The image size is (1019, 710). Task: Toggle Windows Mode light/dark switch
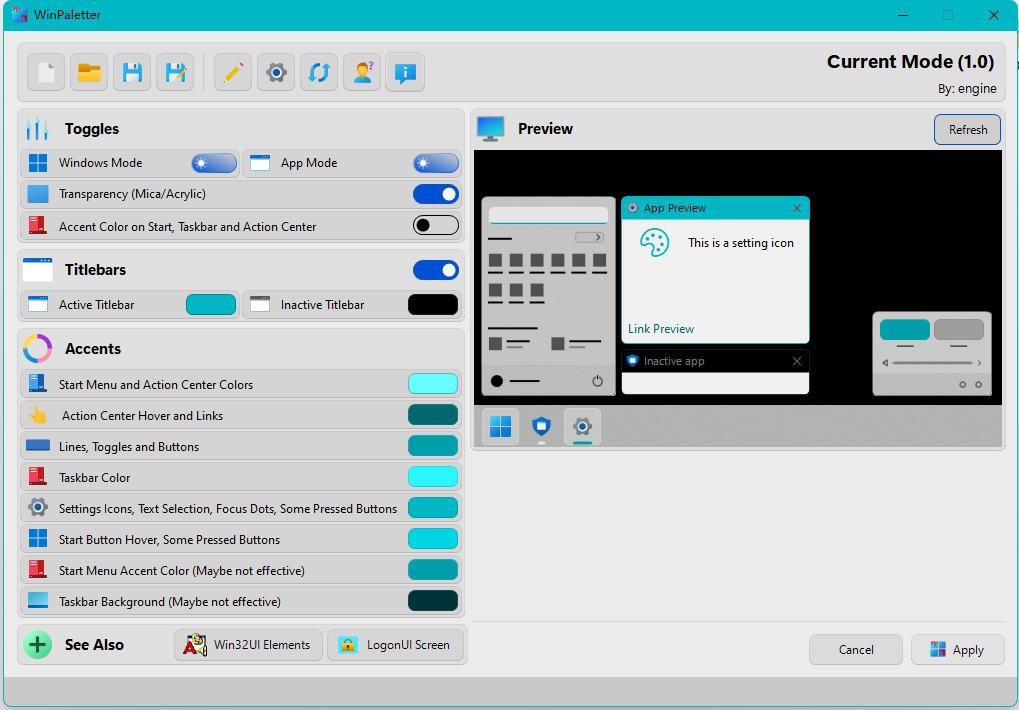[x=214, y=163]
